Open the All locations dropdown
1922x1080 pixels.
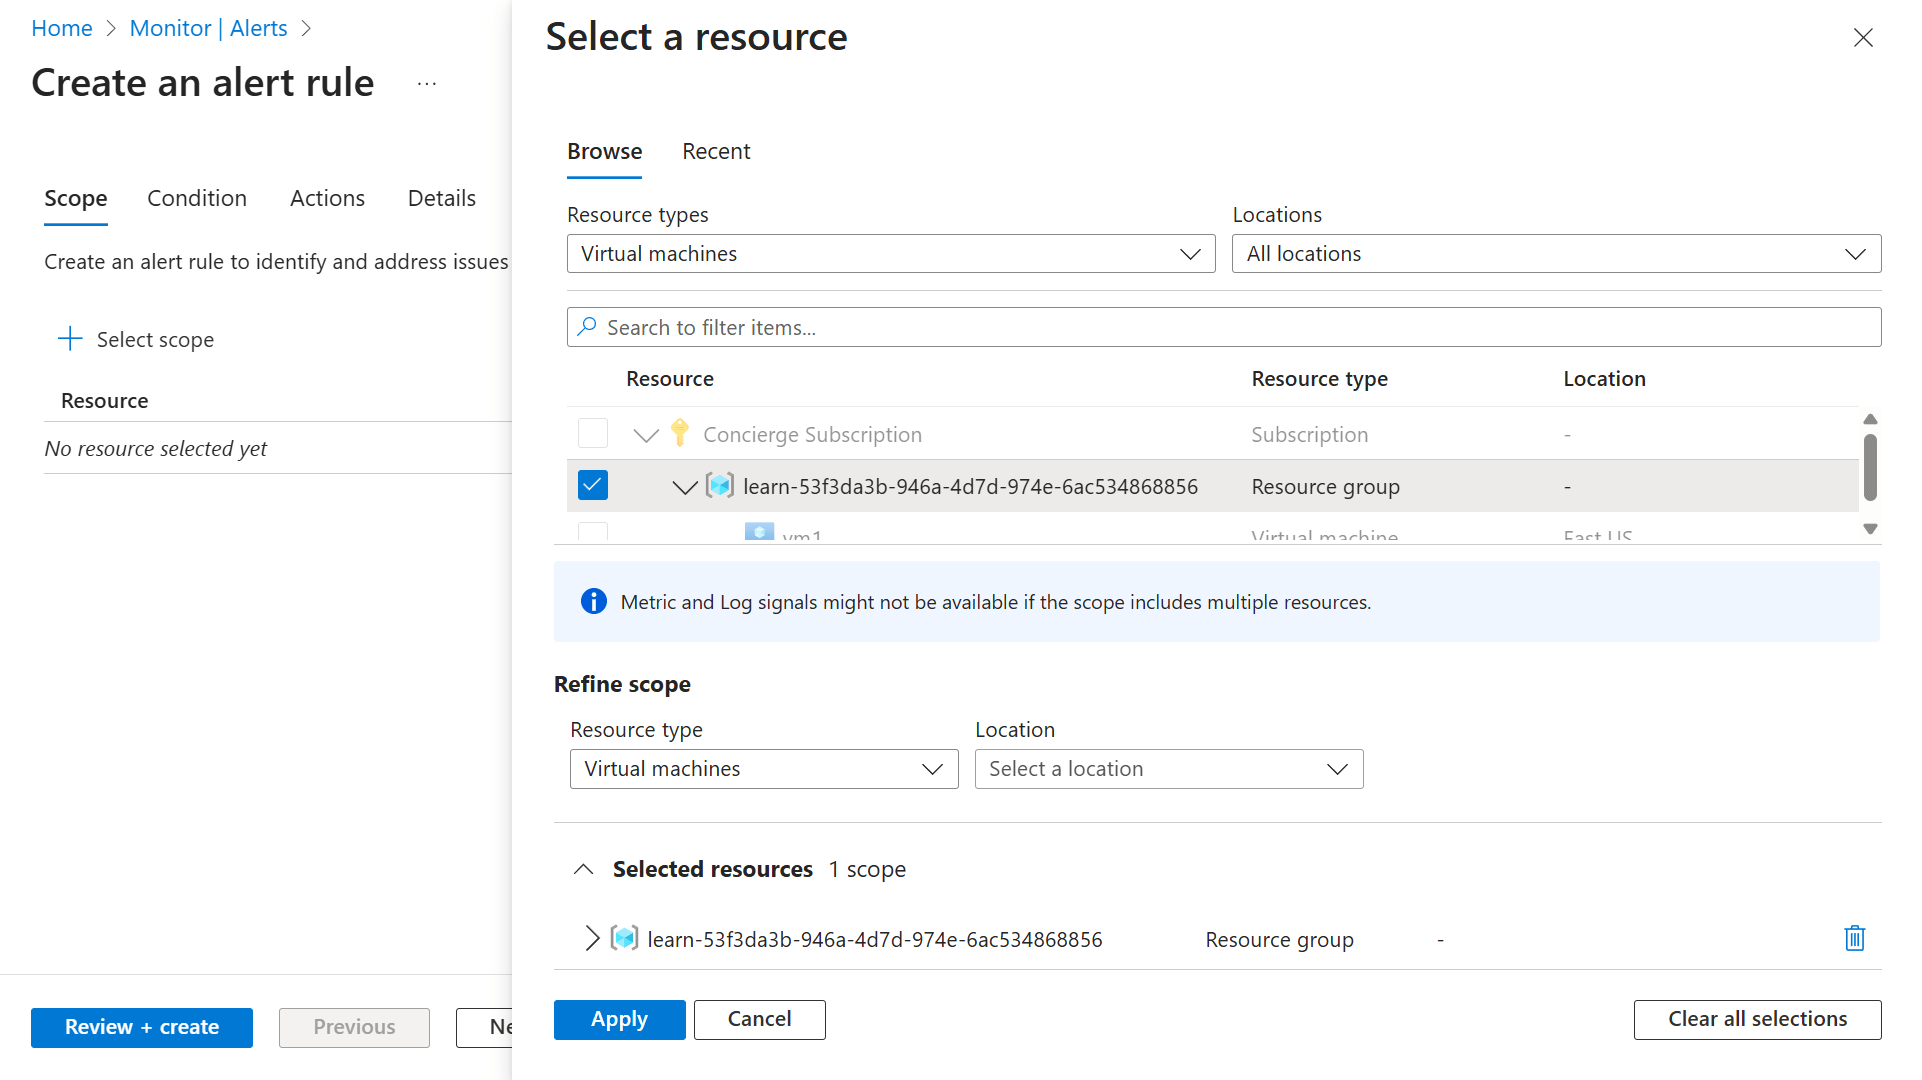[1556, 254]
